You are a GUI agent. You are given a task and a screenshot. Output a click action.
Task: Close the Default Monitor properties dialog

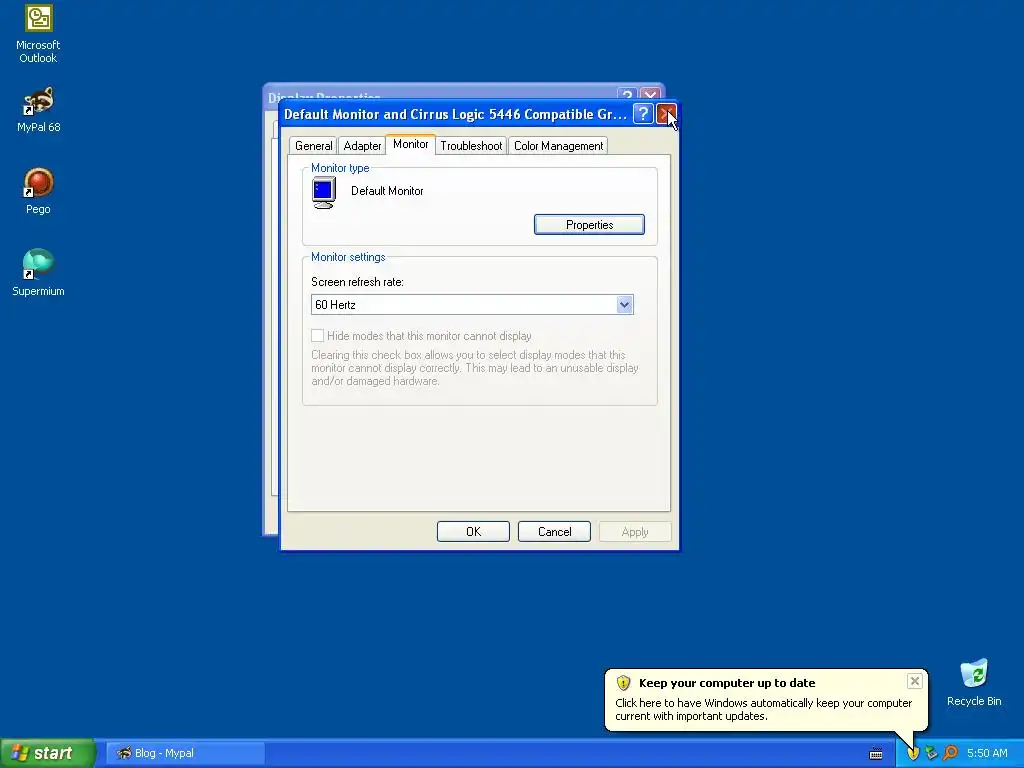[665, 114]
